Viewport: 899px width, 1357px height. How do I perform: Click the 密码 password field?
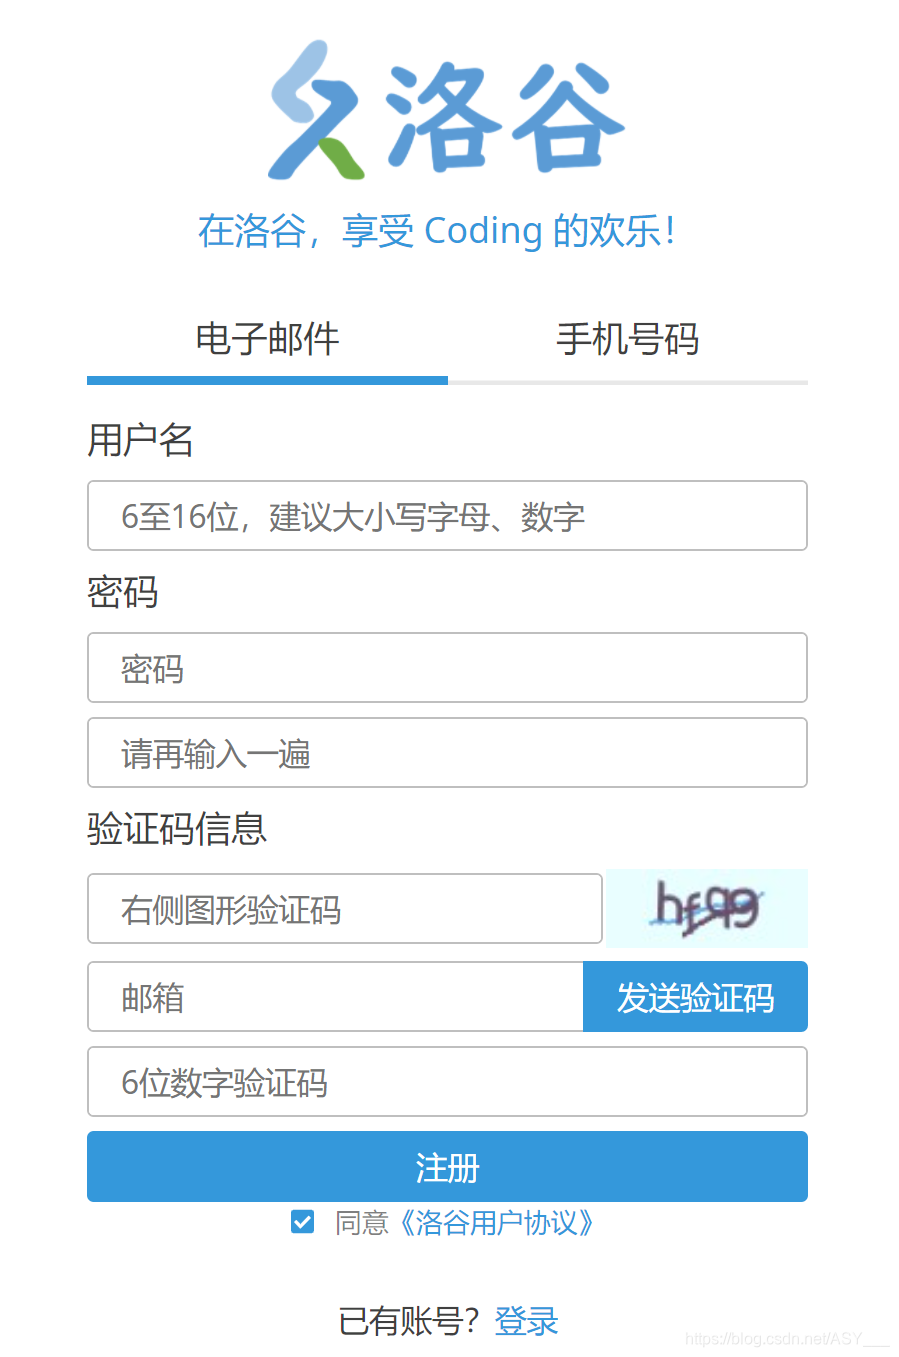click(x=447, y=668)
